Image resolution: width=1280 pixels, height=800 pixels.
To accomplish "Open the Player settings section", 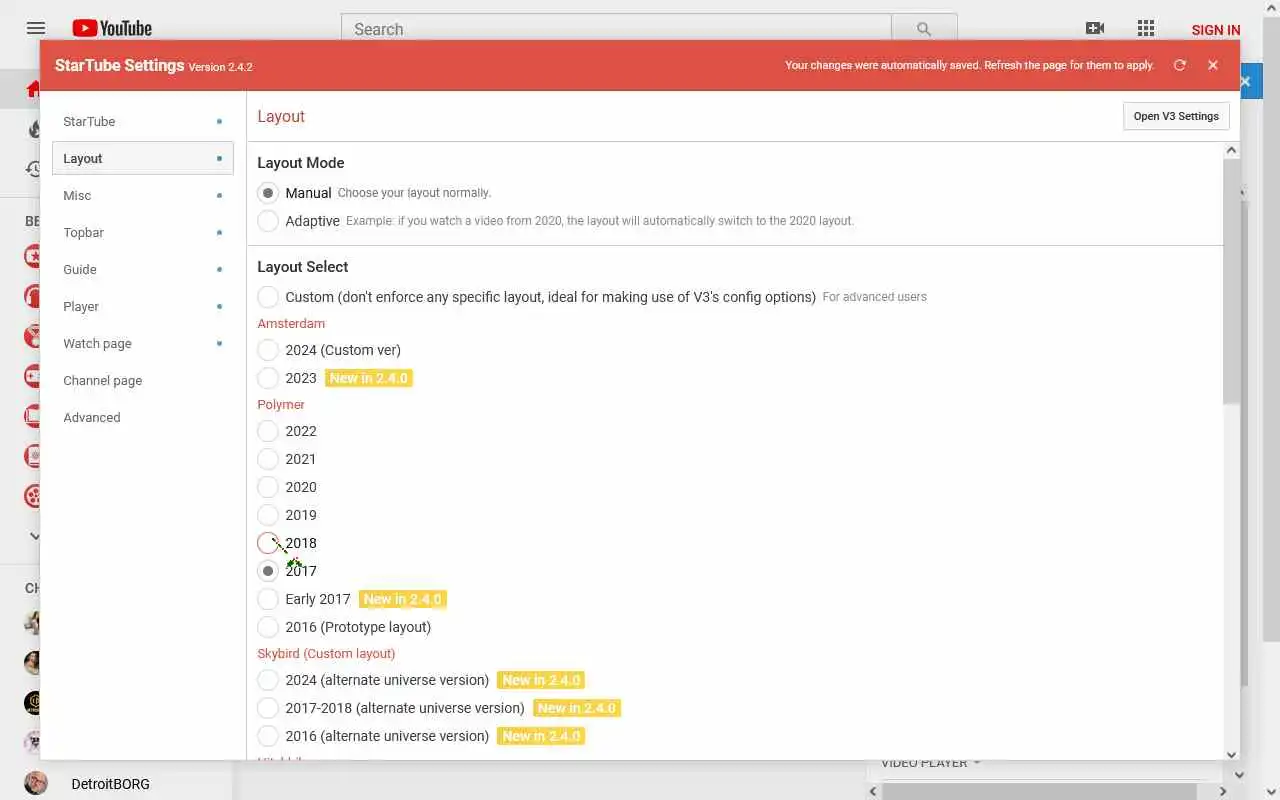I will click(143, 306).
